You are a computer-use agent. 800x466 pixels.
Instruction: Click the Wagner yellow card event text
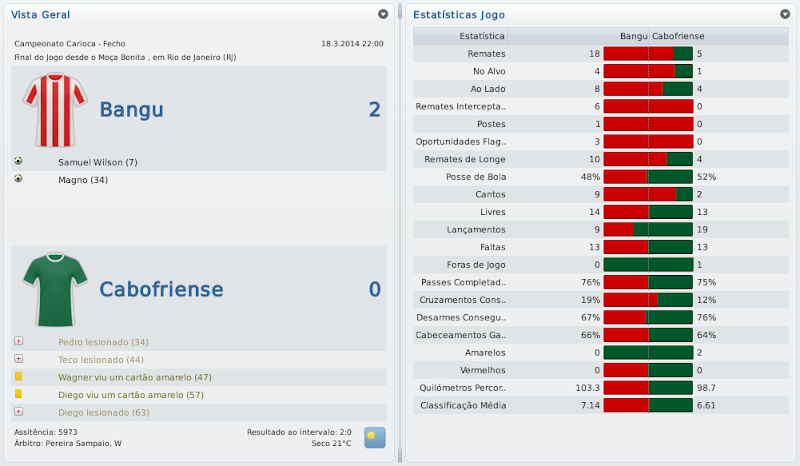tap(135, 377)
